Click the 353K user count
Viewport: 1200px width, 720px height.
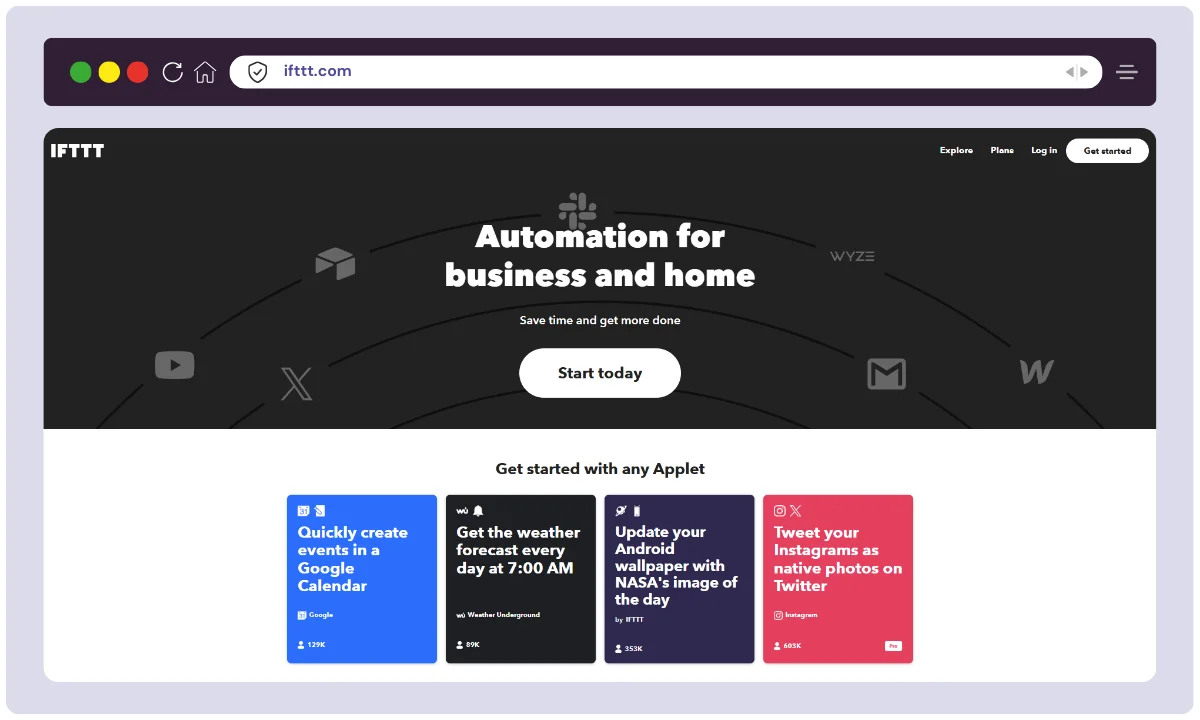click(x=633, y=649)
